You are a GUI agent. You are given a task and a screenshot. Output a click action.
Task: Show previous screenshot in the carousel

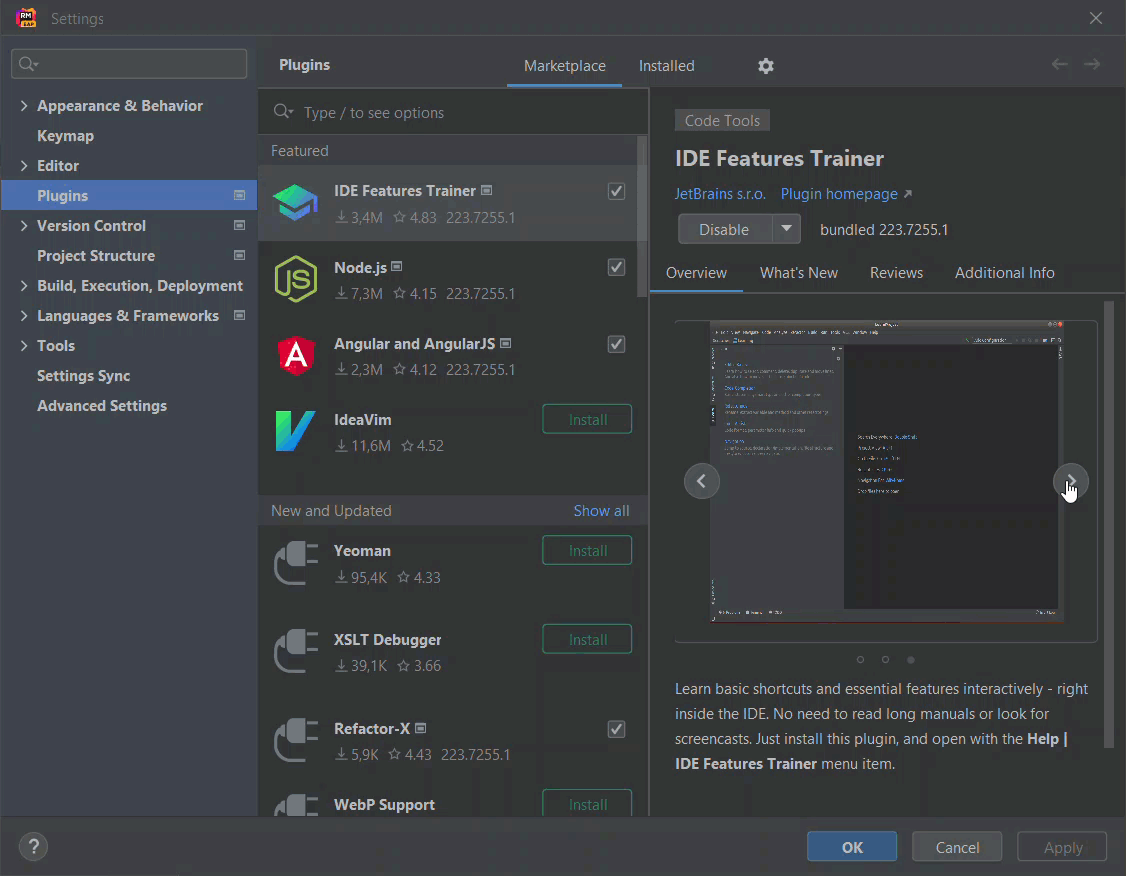[x=702, y=481]
